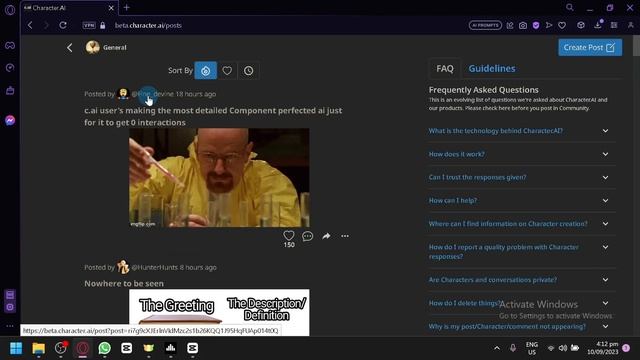
Task: Open the first post author's profile avatar
Action: pyautogui.click(x=123, y=93)
